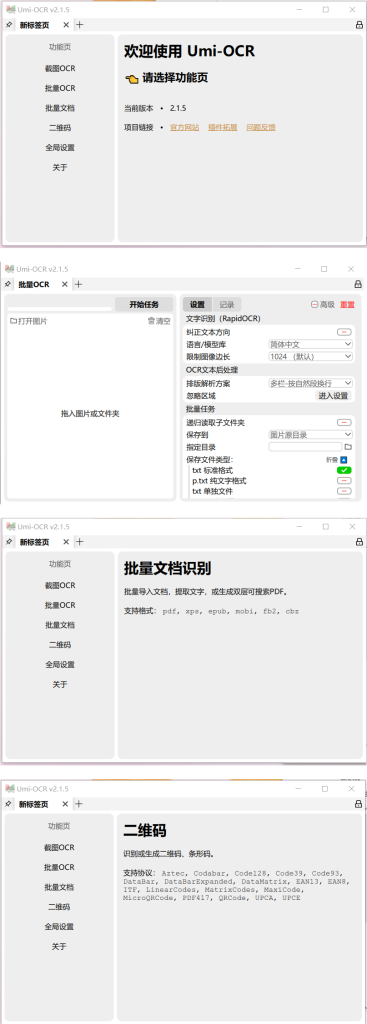This screenshot has height=1024, width=367.
Task: Click lock icon in the 二维码 window
Action: [359, 804]
